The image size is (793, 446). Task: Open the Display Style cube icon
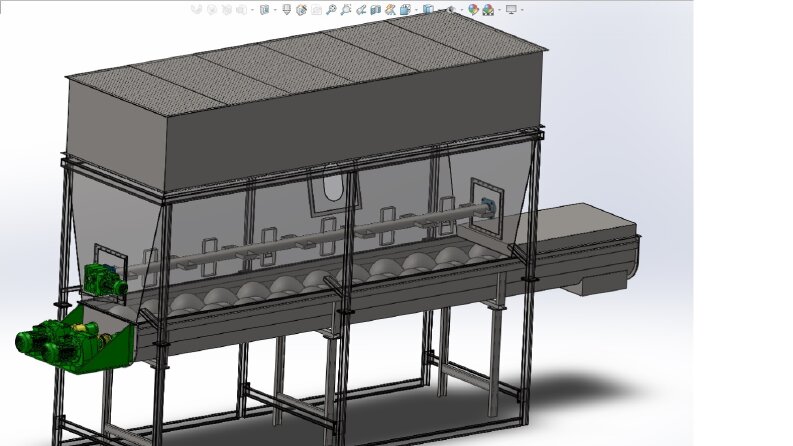[428, 10]
